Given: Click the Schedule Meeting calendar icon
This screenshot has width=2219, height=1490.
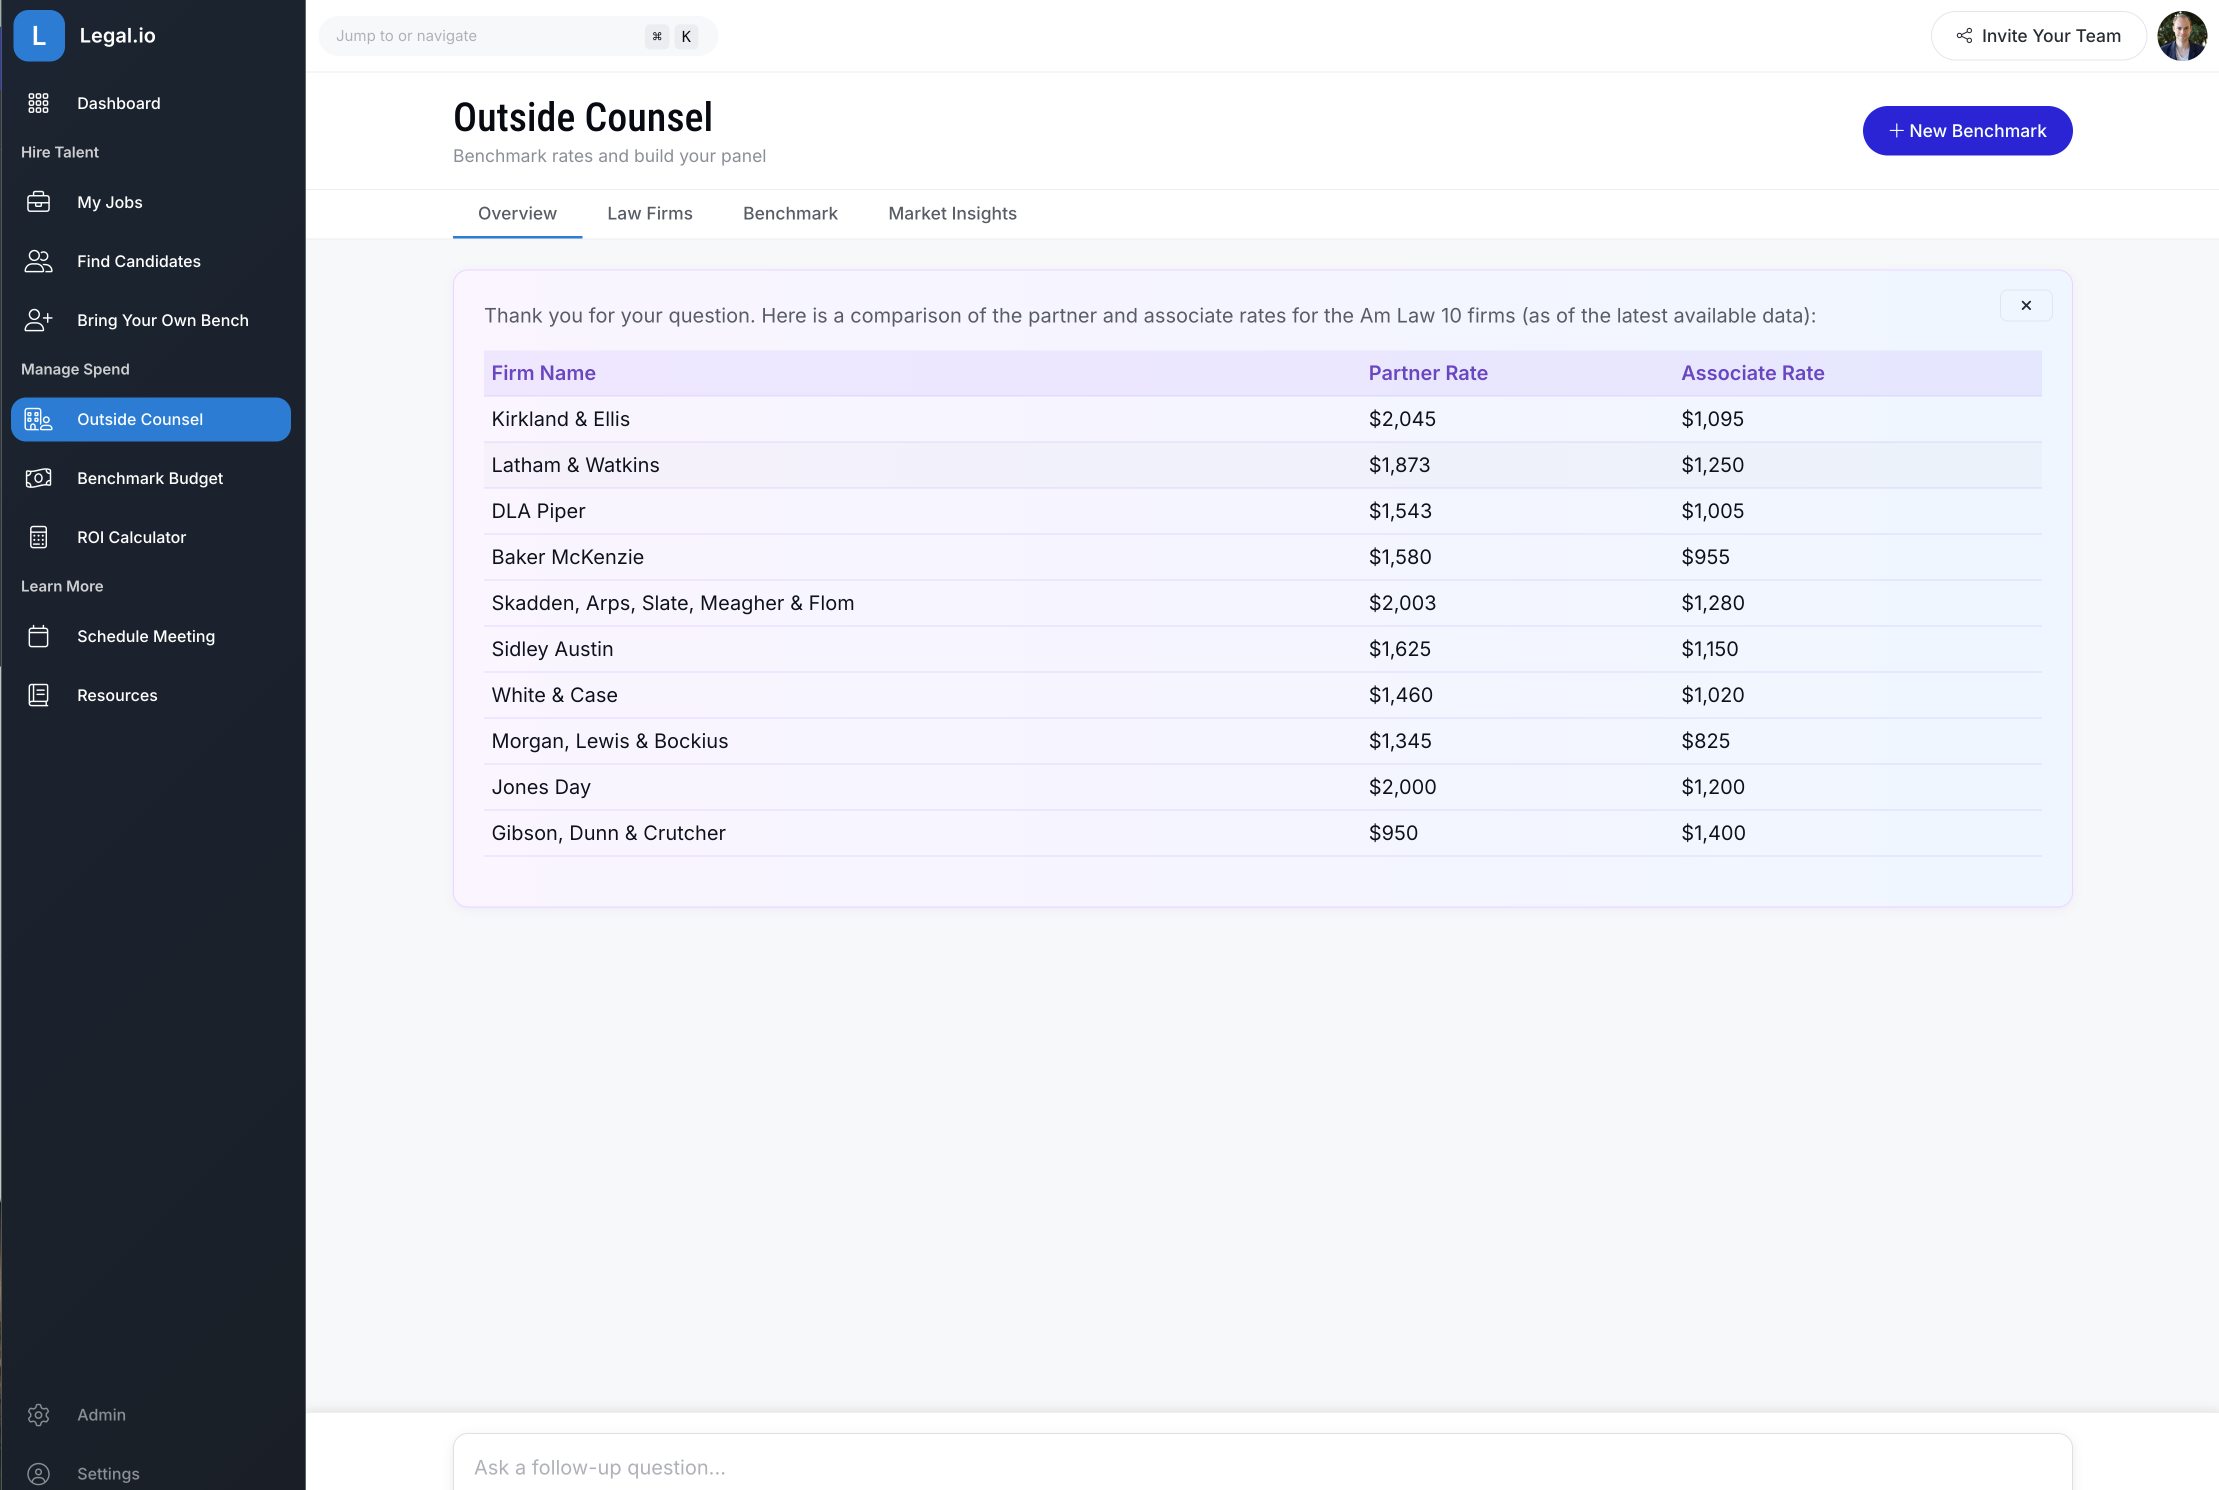Looking at the screenshot, I should tap(39, 636).
